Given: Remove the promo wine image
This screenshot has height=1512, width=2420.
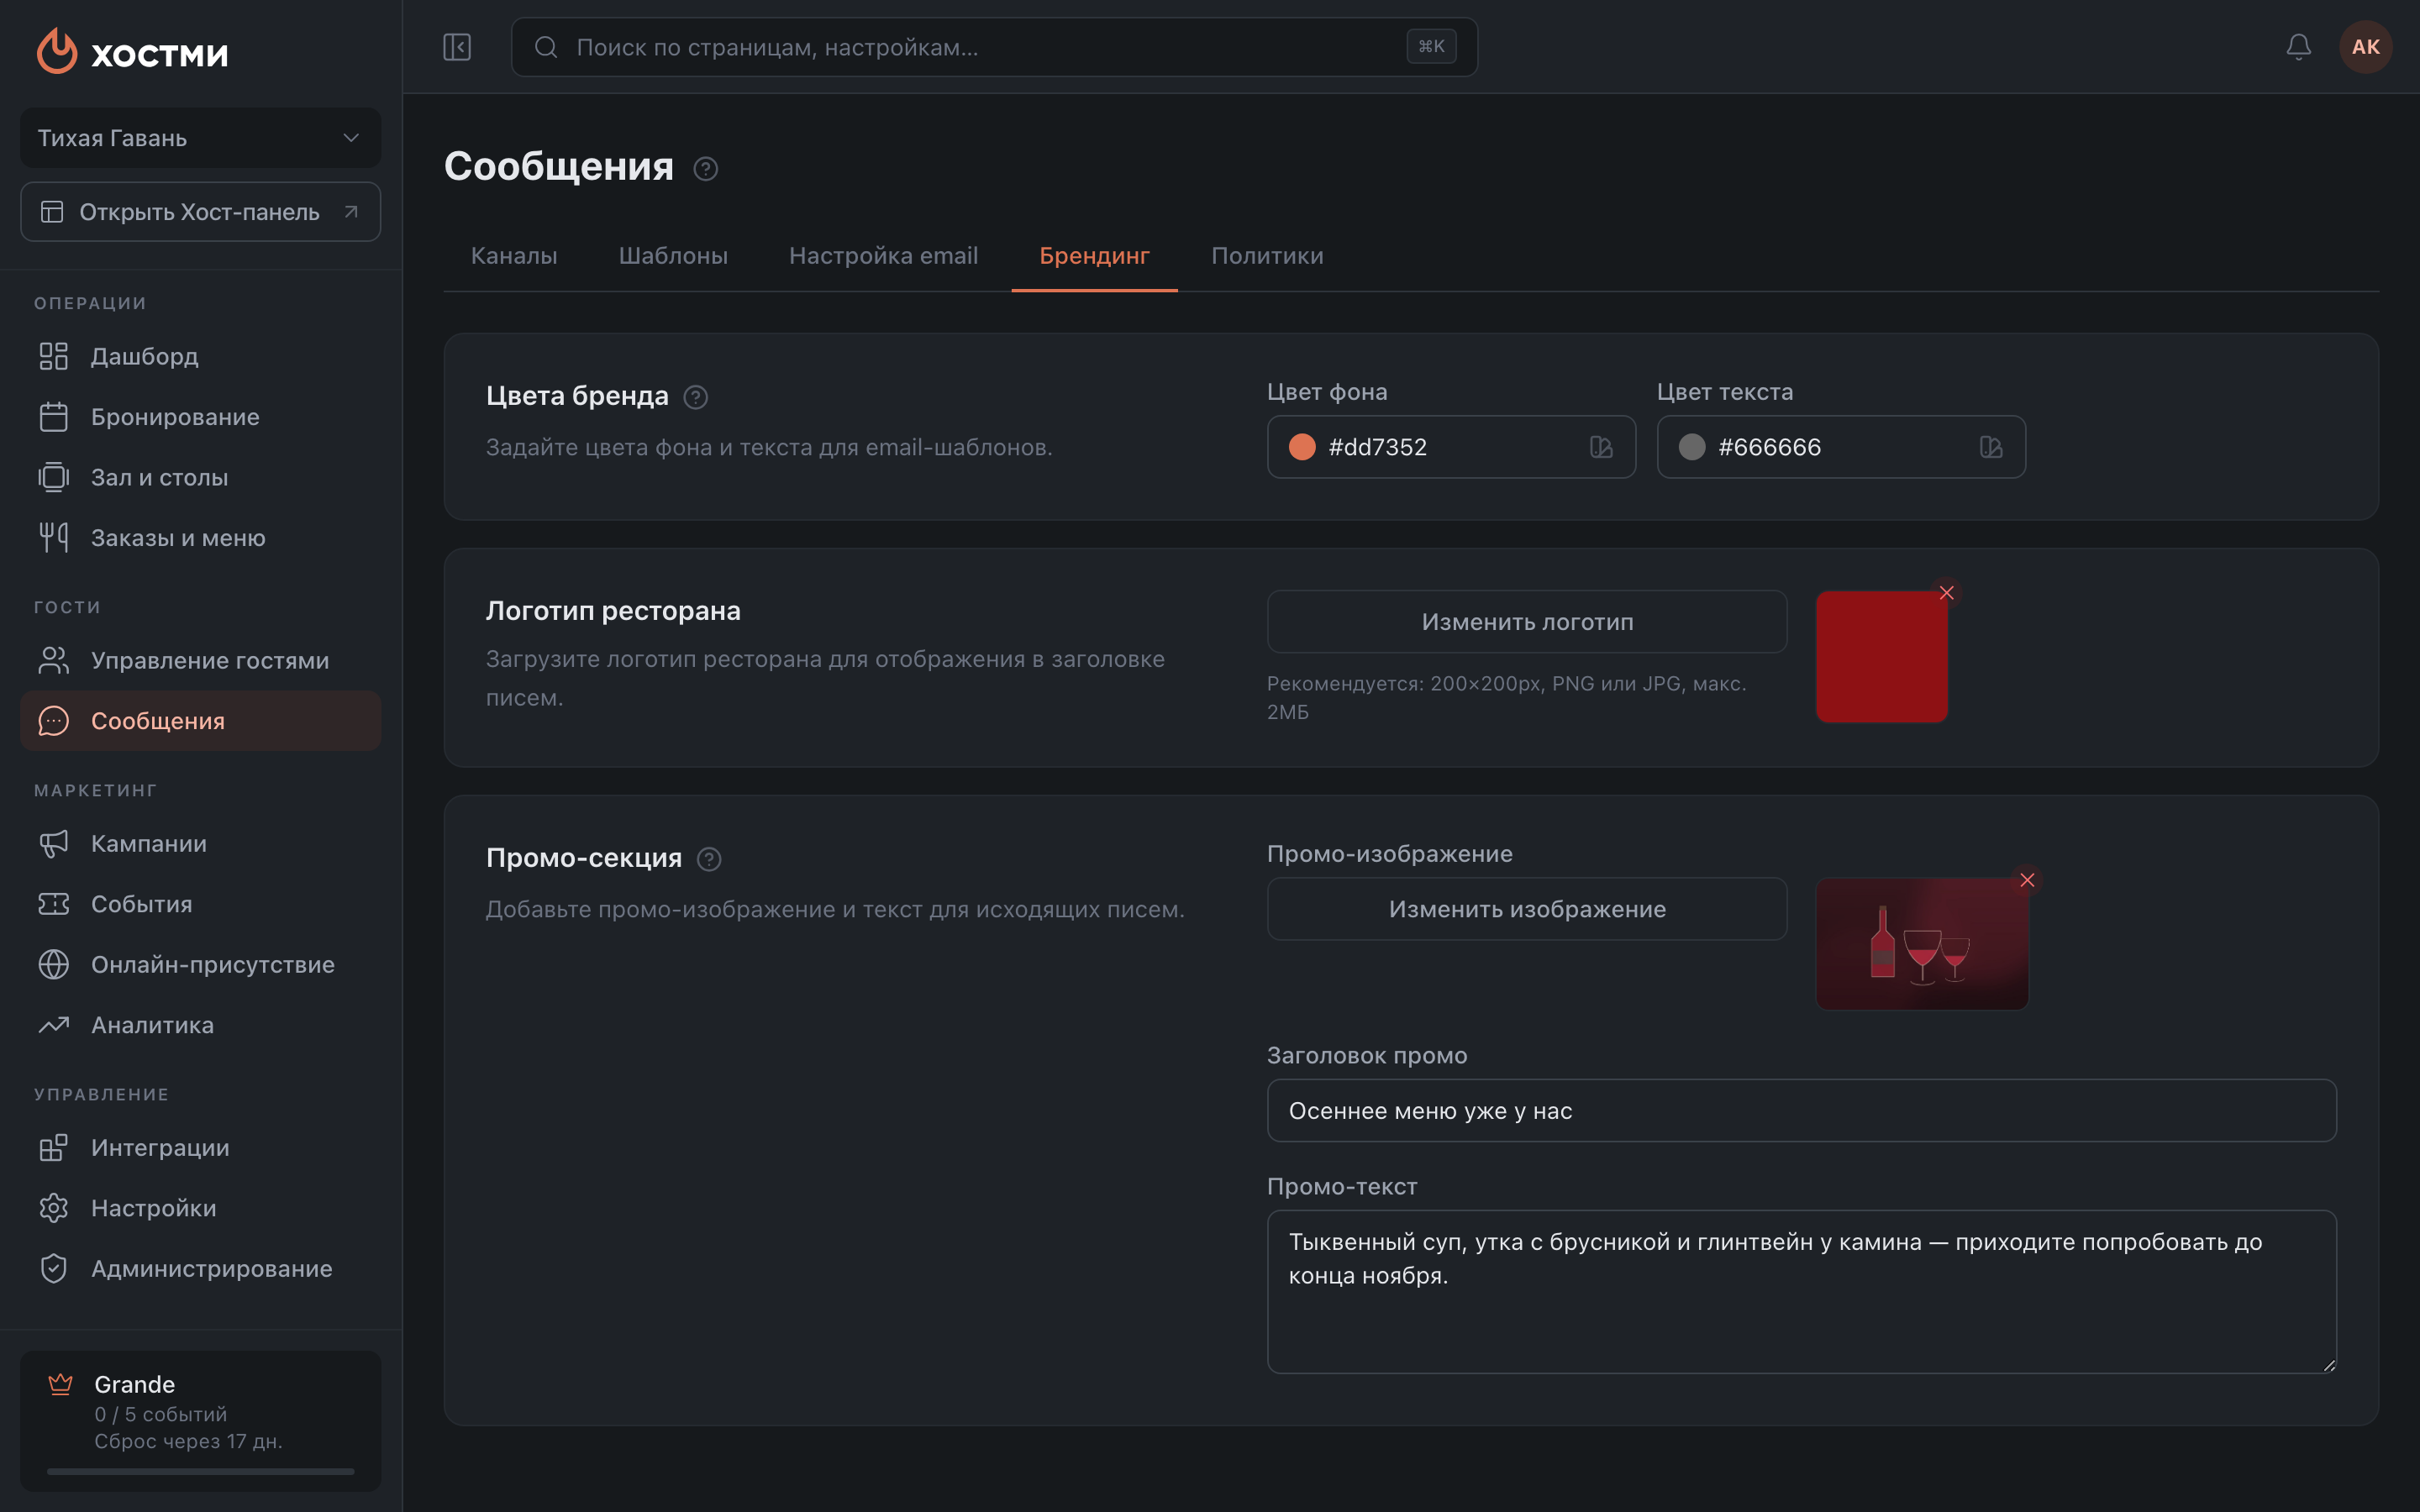Looking at the screenshot, I should point(2027,880).
